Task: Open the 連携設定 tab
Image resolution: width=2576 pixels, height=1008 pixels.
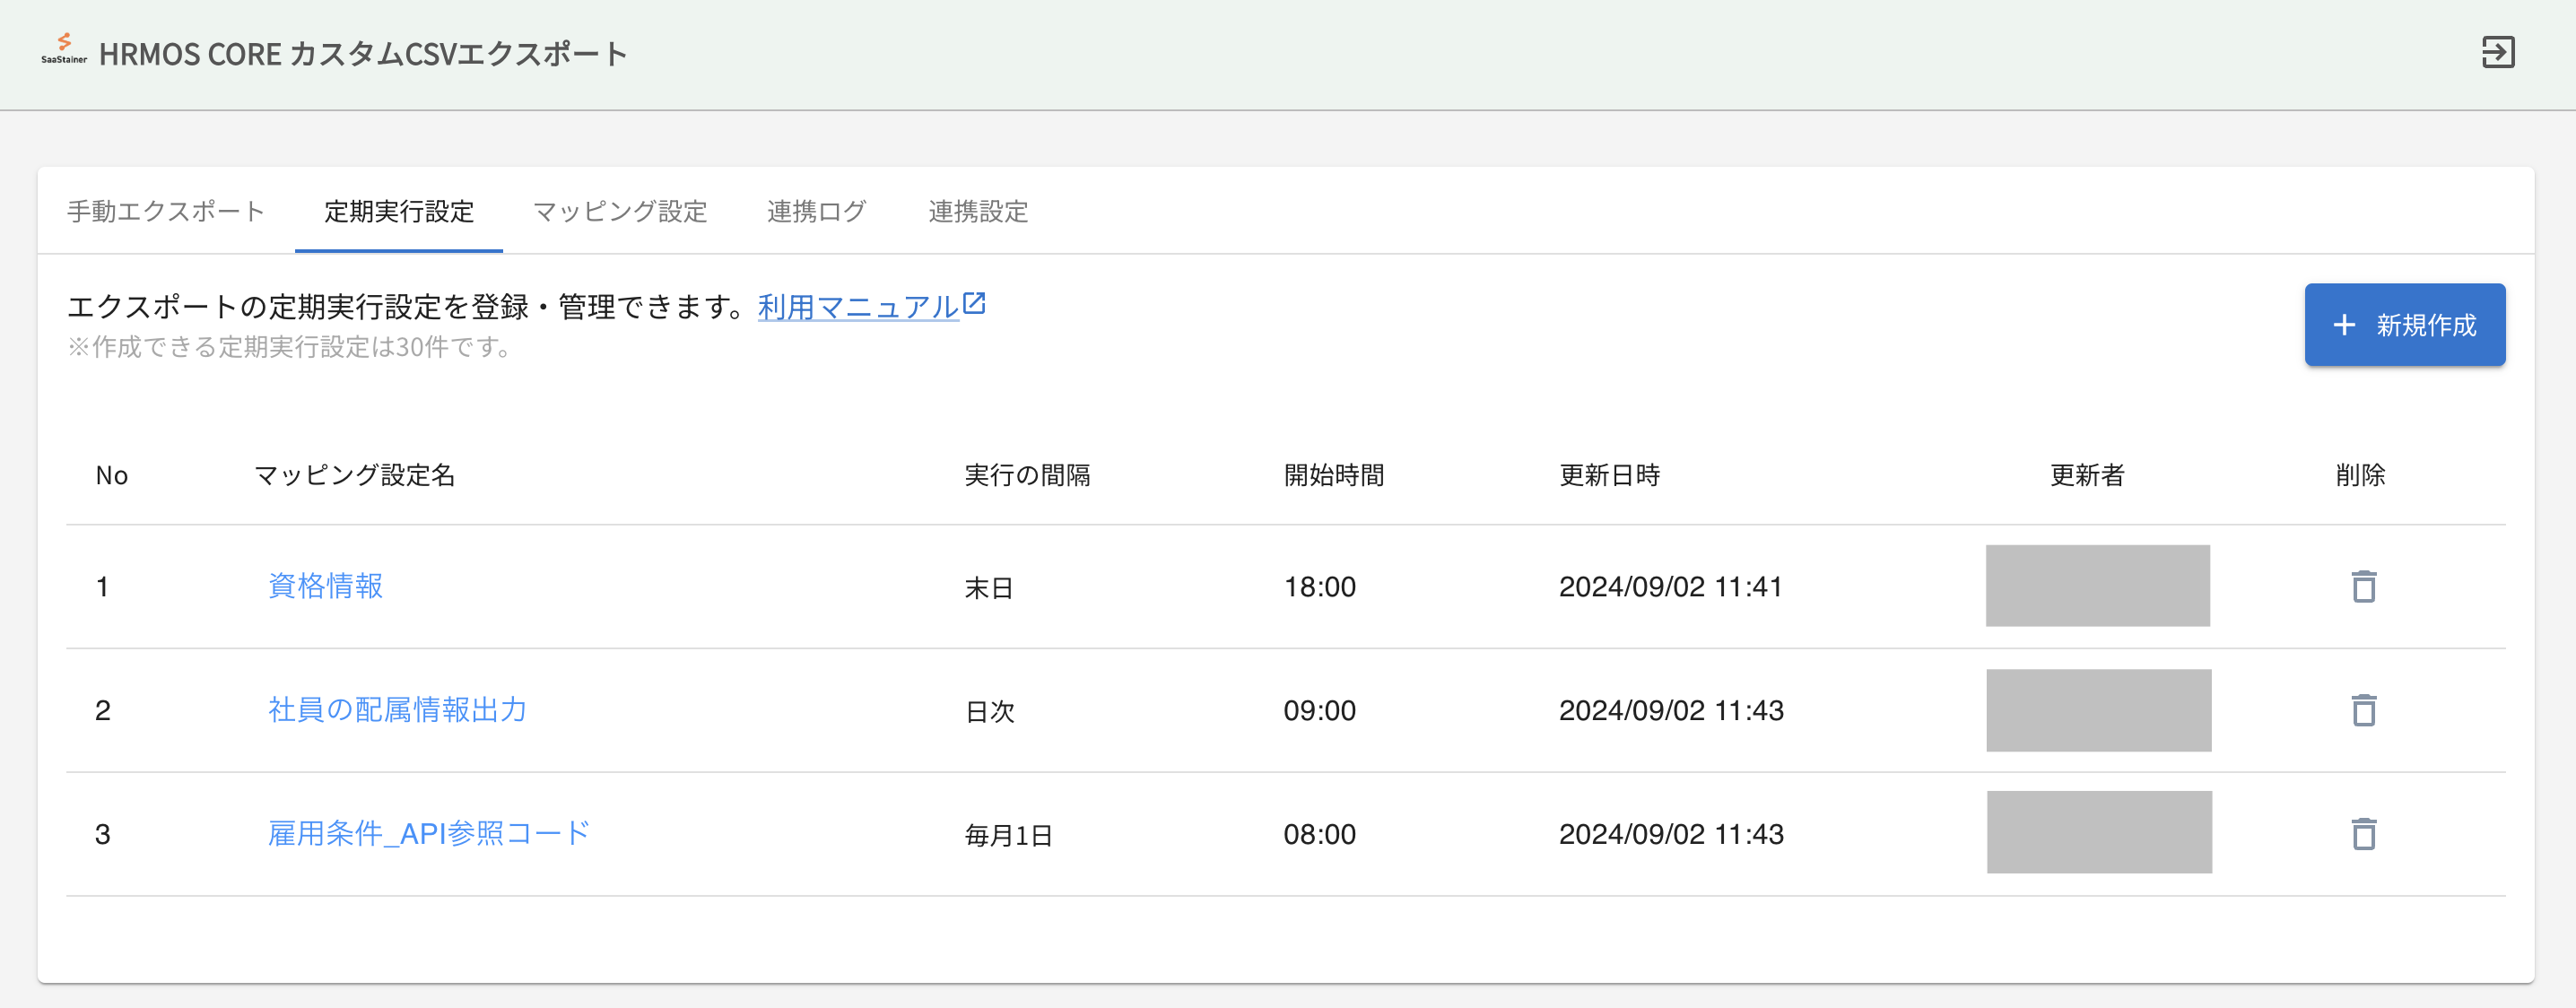Action: tap(978, 211)
